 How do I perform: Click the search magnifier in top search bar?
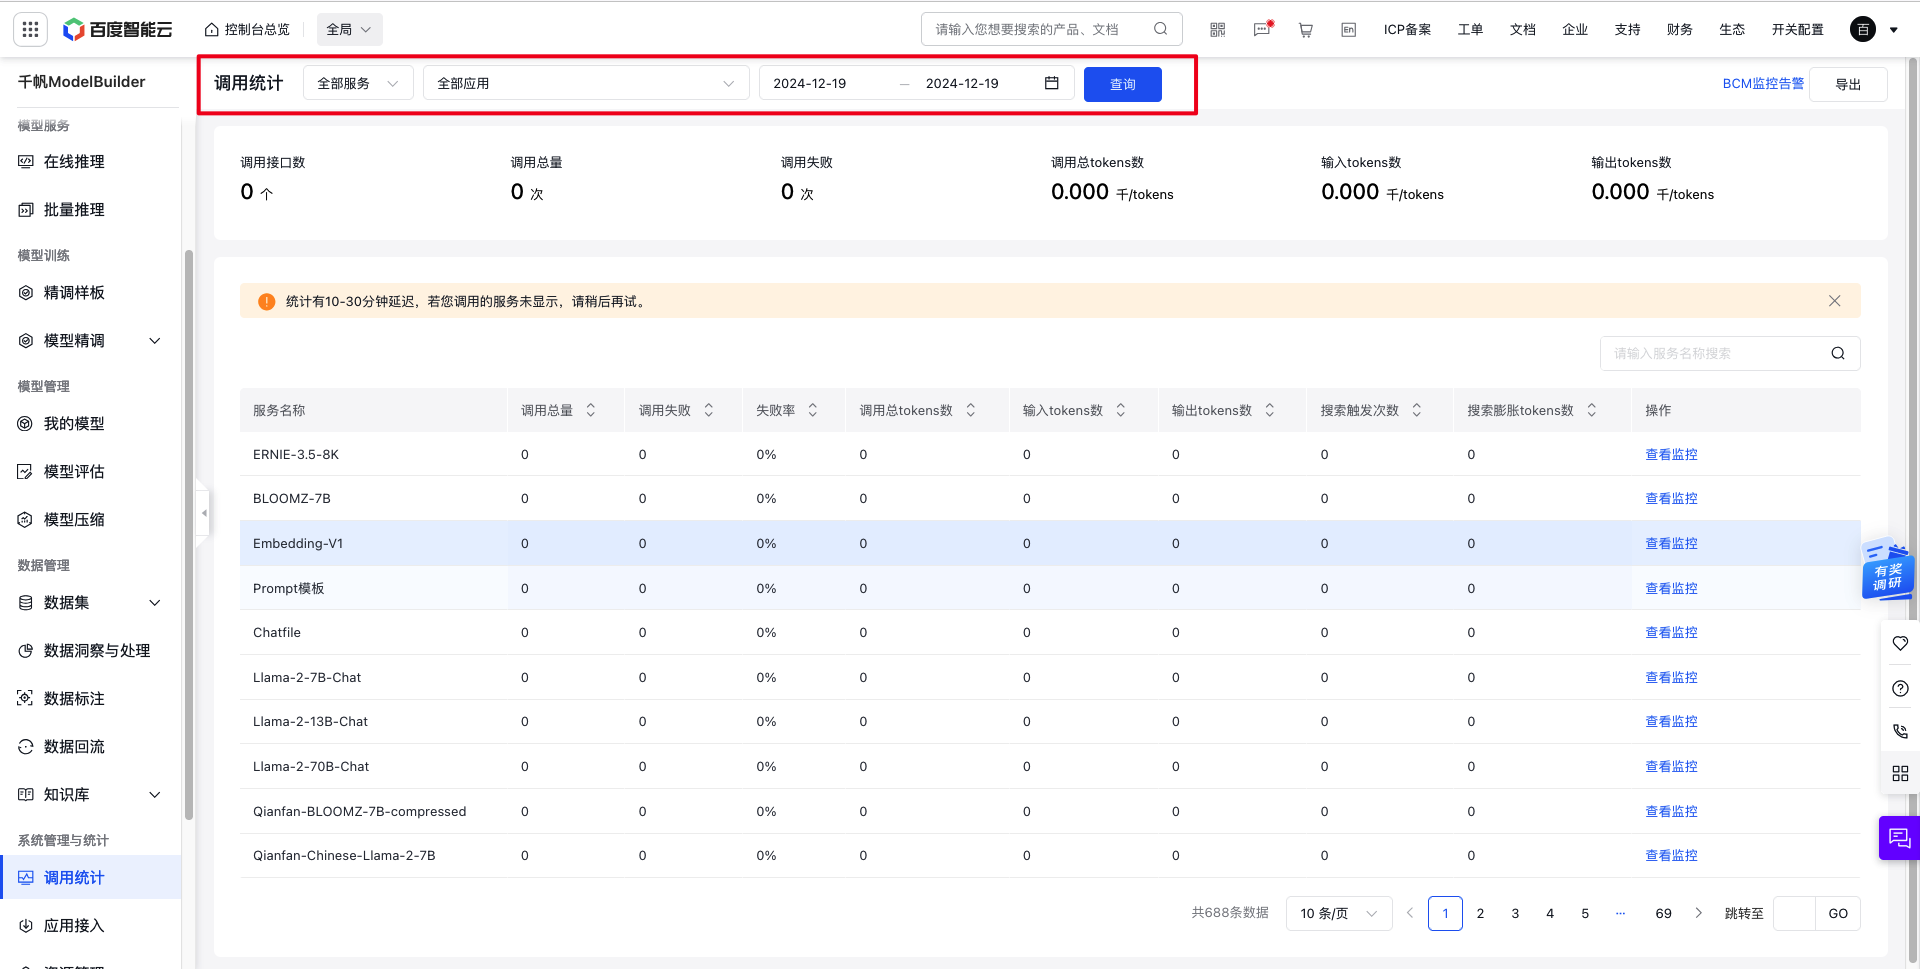(x=1160, y=29)
